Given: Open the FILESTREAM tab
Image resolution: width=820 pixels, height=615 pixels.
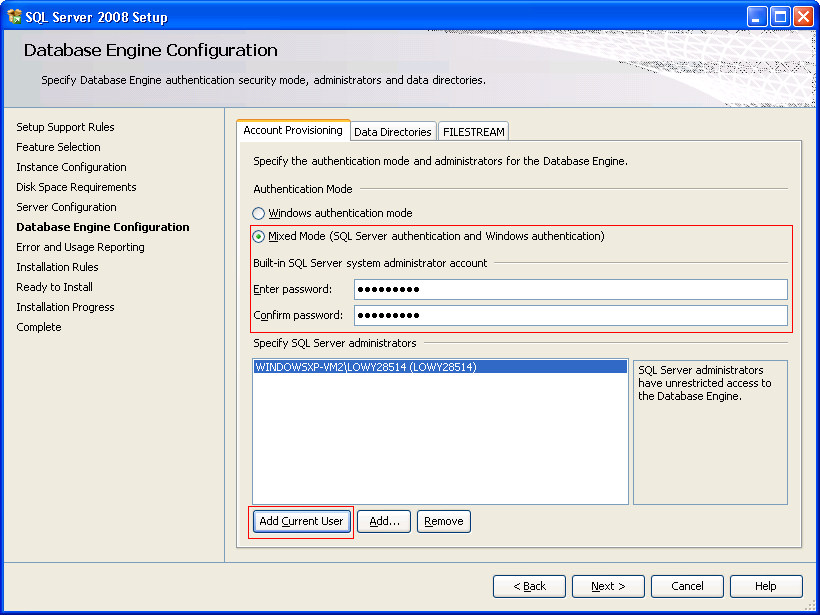Looking at the screenshot, I should pyautogui.click(x=473, y=132).
